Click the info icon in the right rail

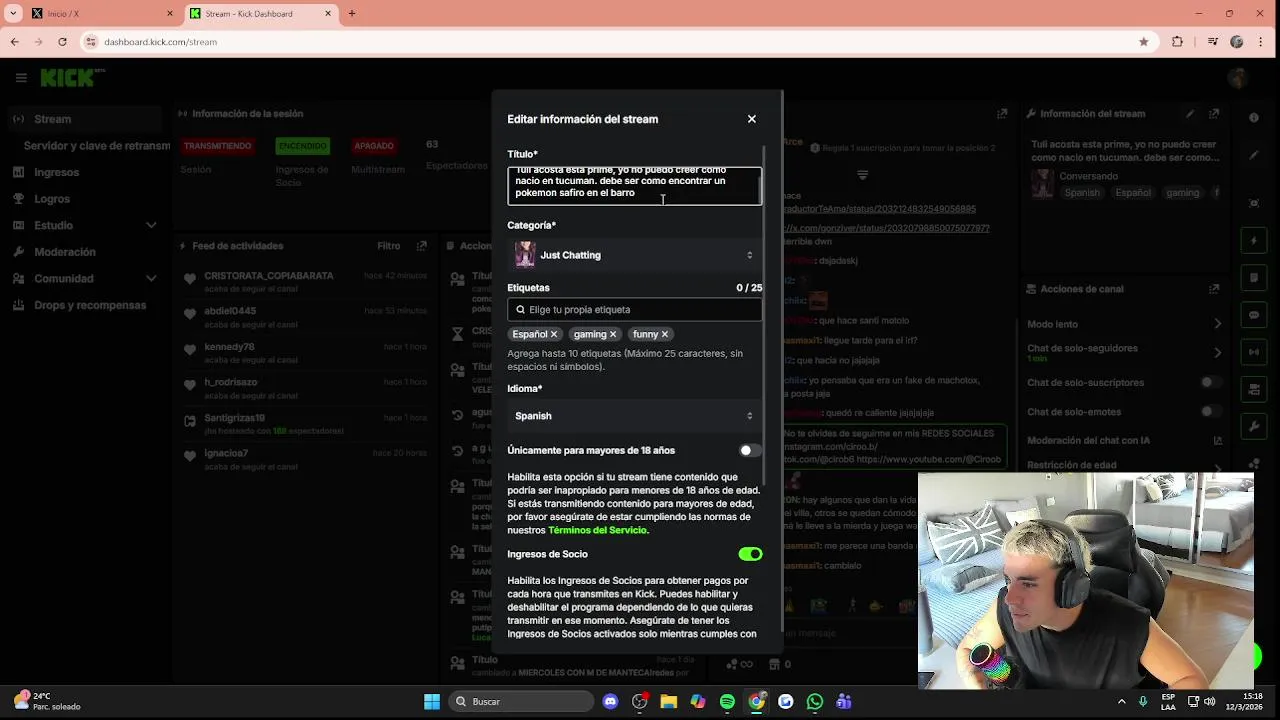1254,118
